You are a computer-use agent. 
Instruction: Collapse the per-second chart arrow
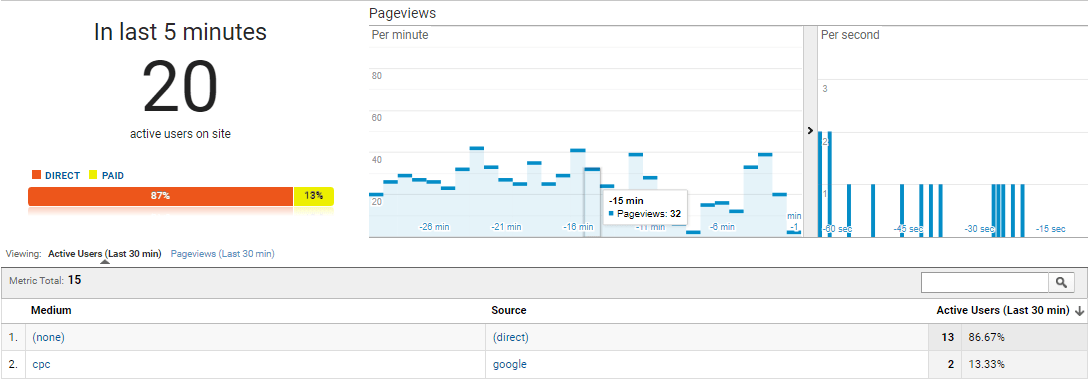(x=810, y=130)
